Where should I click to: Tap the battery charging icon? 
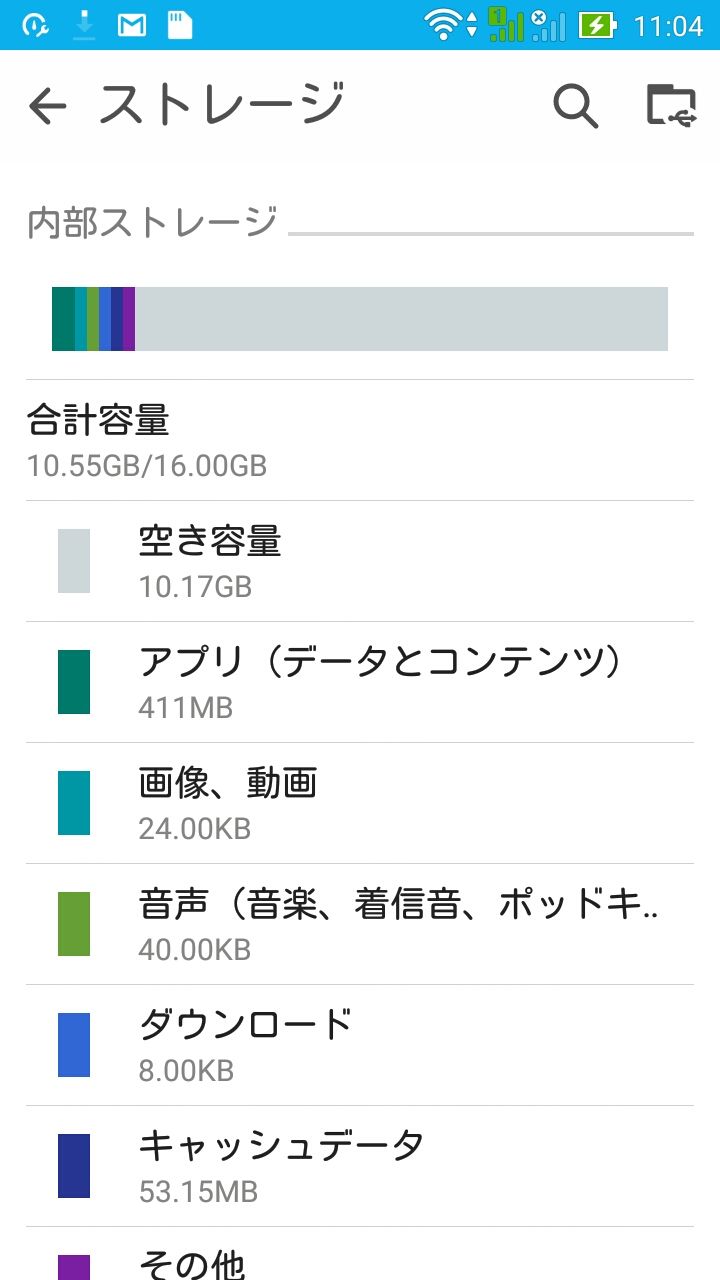pos(597,25)
